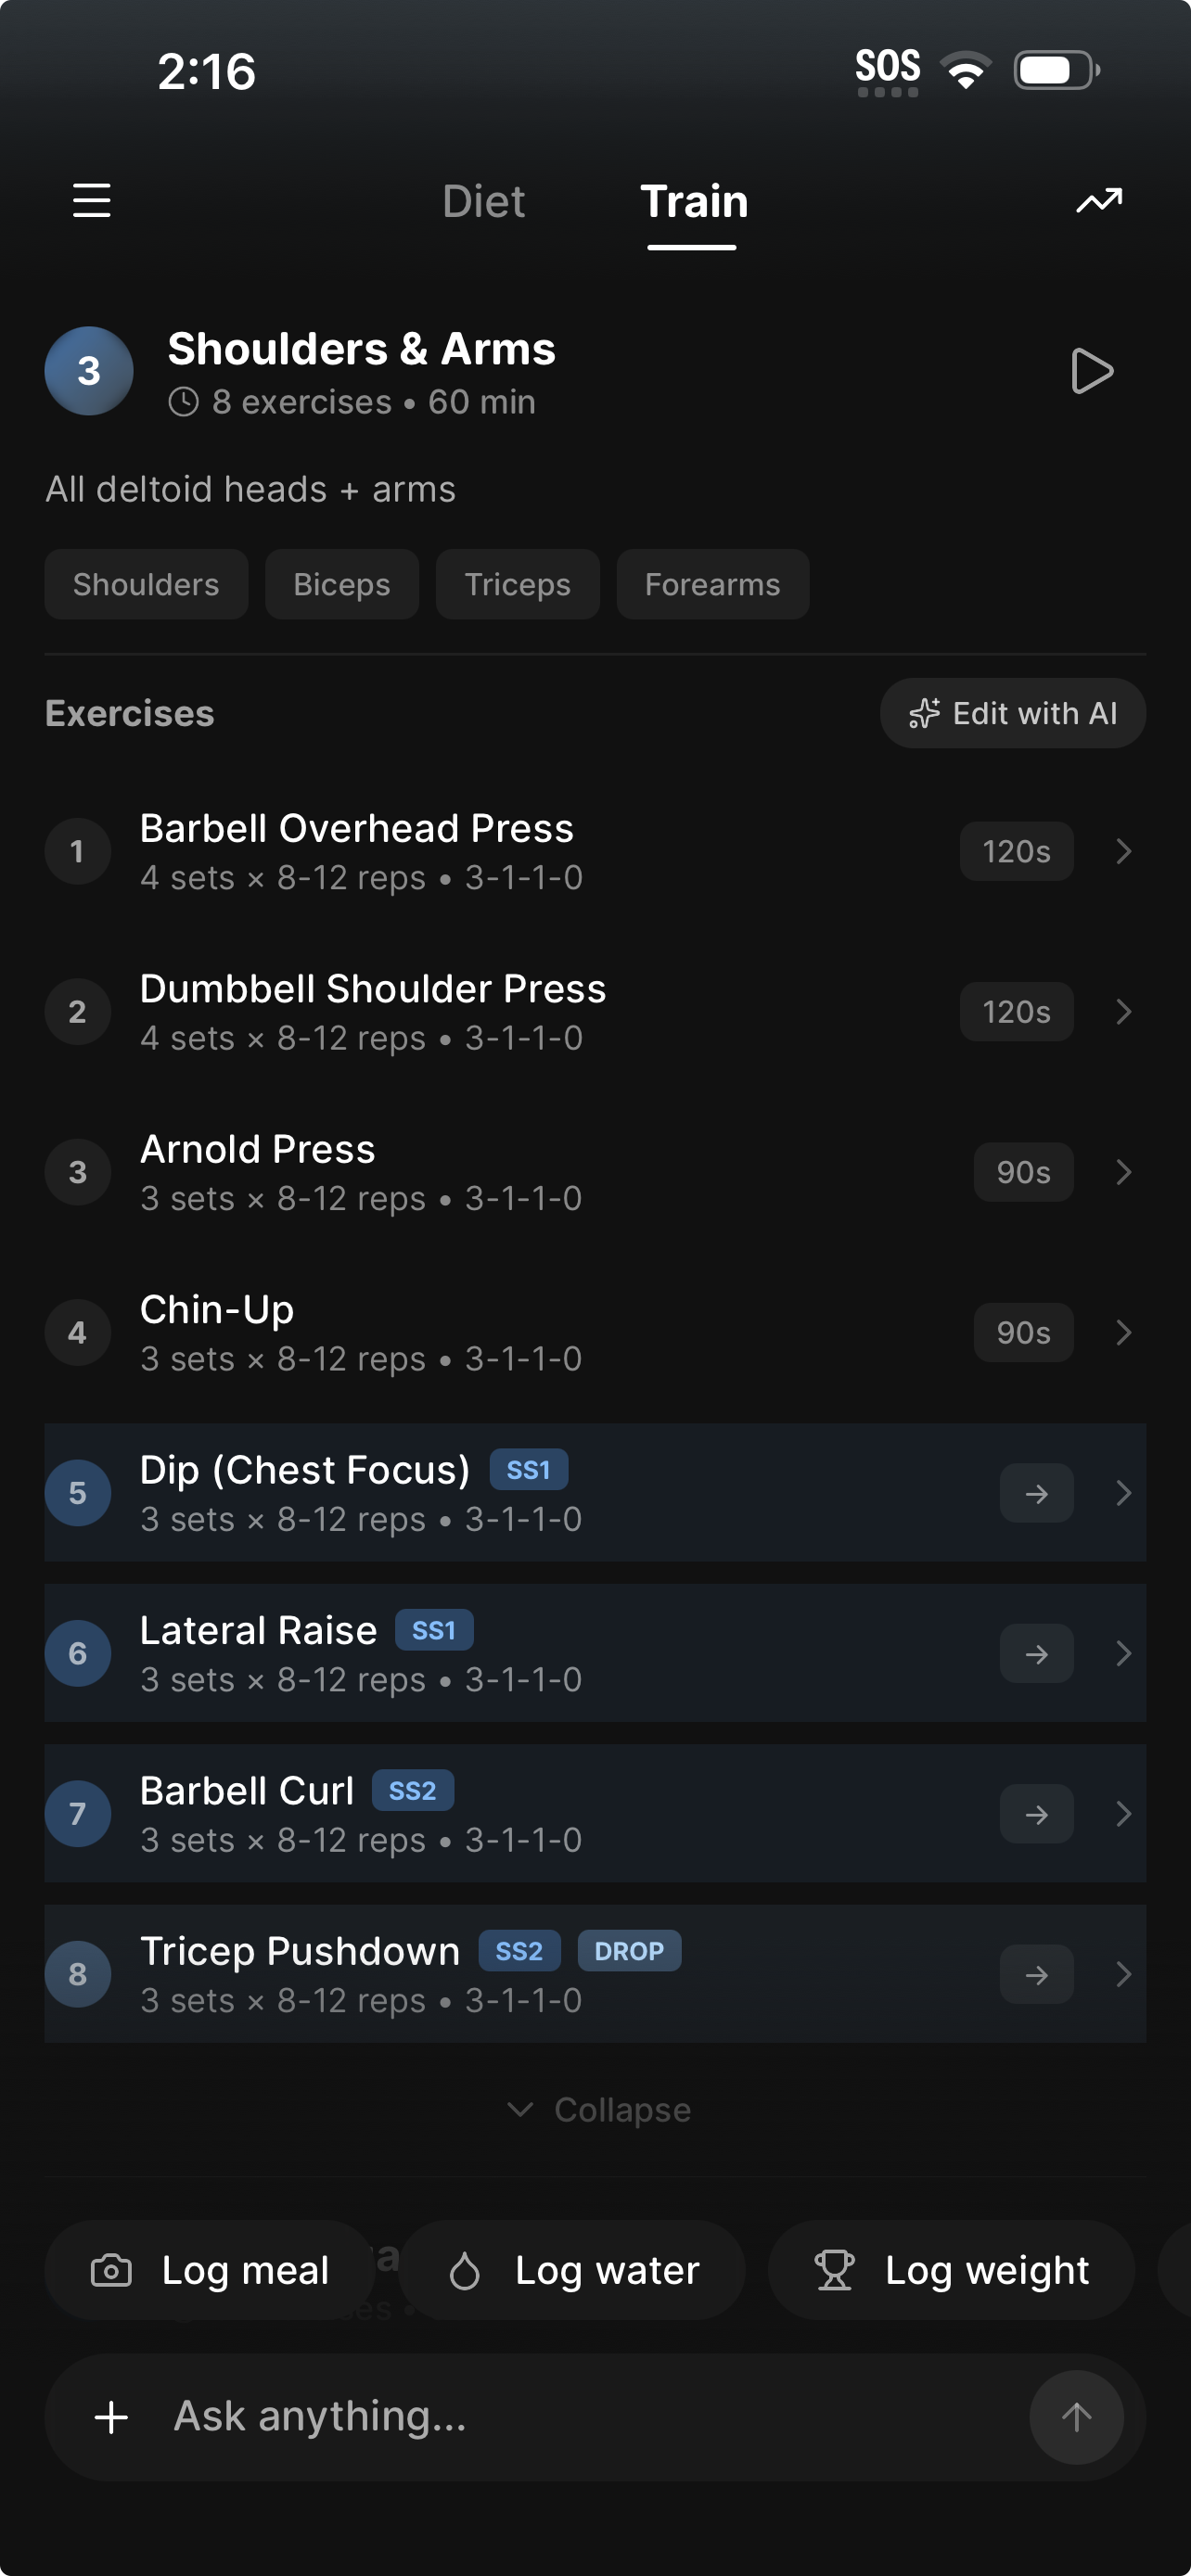The width and height of the screenshot is (1191, 2576).
Task: Switch to the Diet tab
Action: 483,202
